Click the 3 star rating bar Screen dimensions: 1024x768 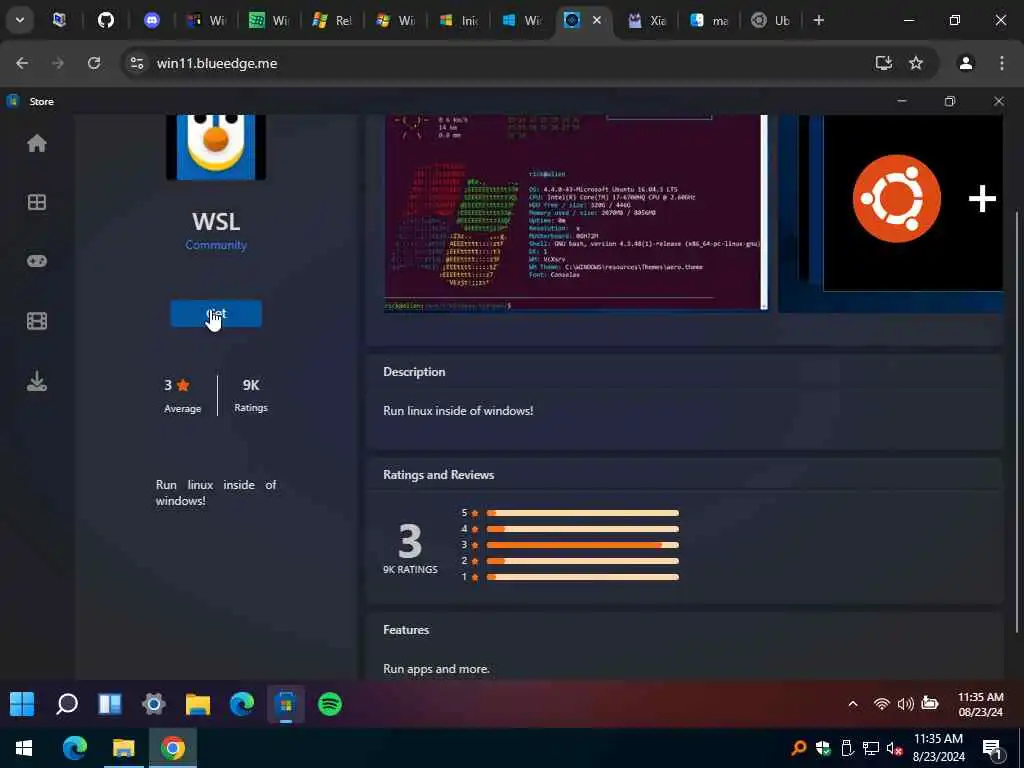point(583,545)
